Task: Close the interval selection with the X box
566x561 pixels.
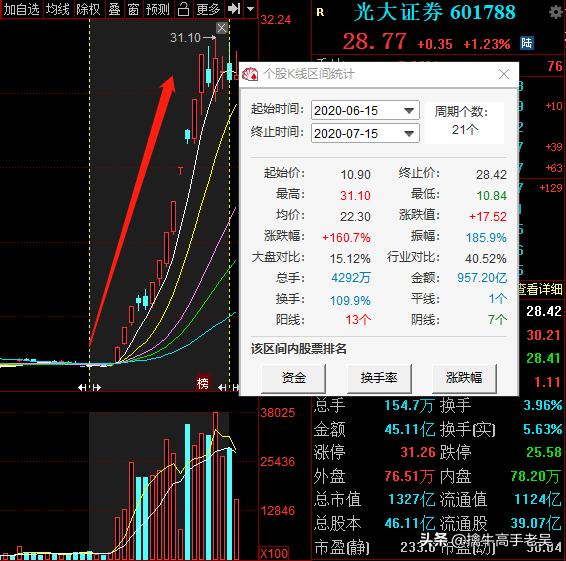Action: click(x=222, y=28)
